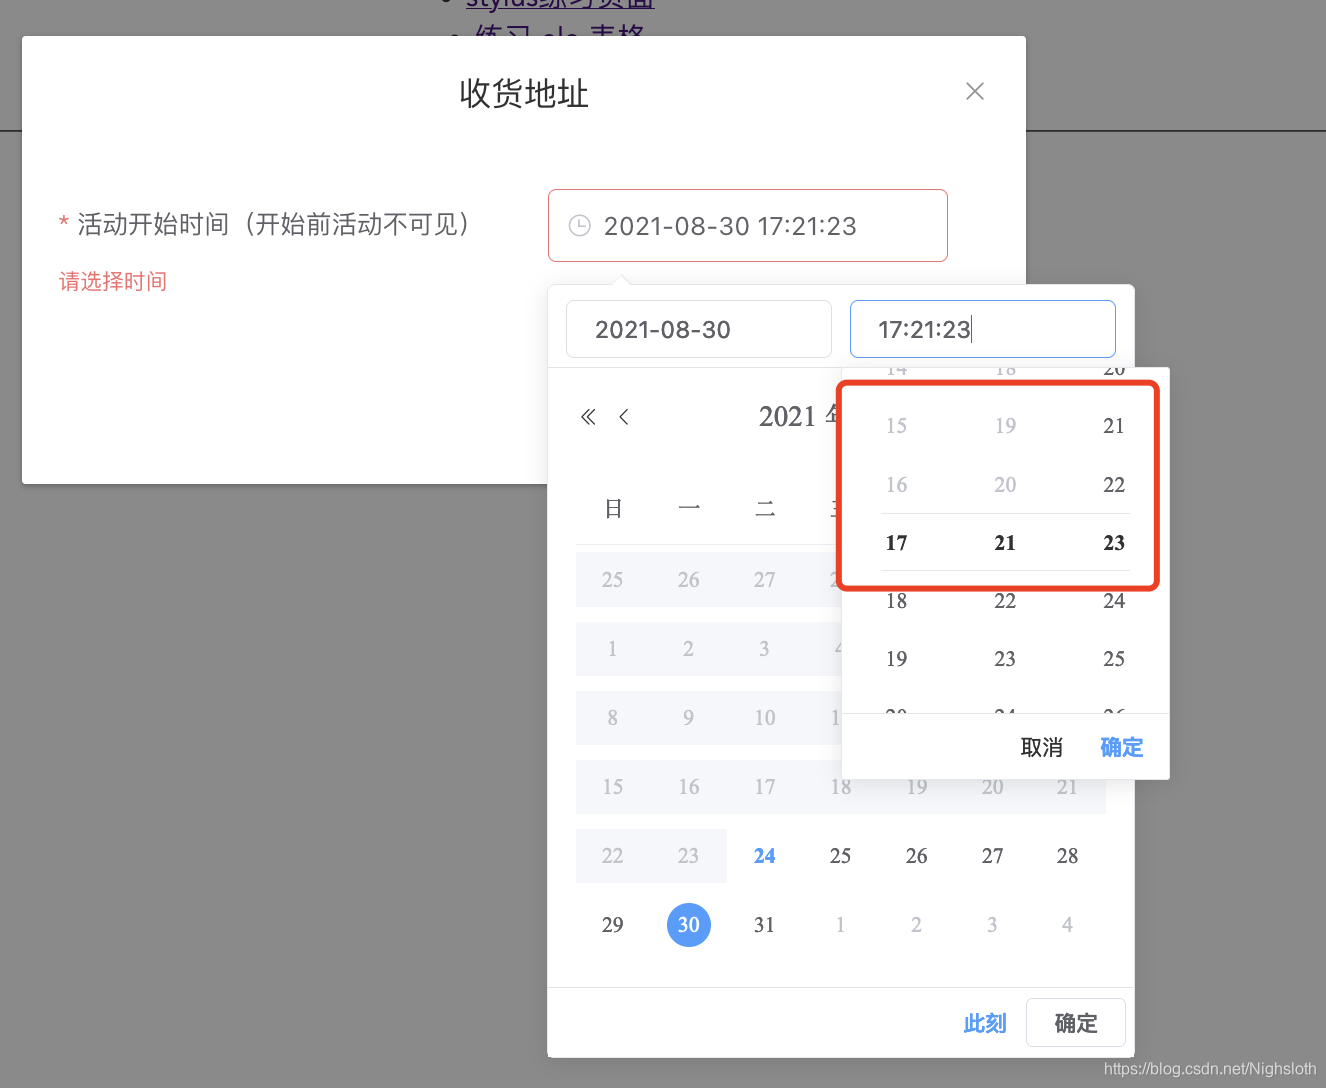Viewport: 1326px width, 1088px height.
Task: Click the clock icon in the datetime field
Action: [579, 226]
